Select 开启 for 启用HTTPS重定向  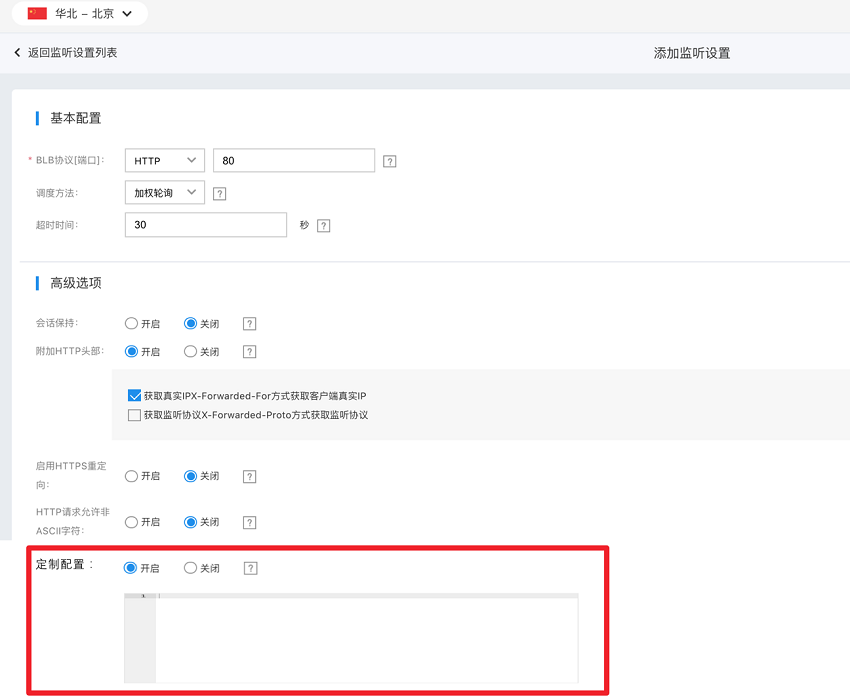131,476
